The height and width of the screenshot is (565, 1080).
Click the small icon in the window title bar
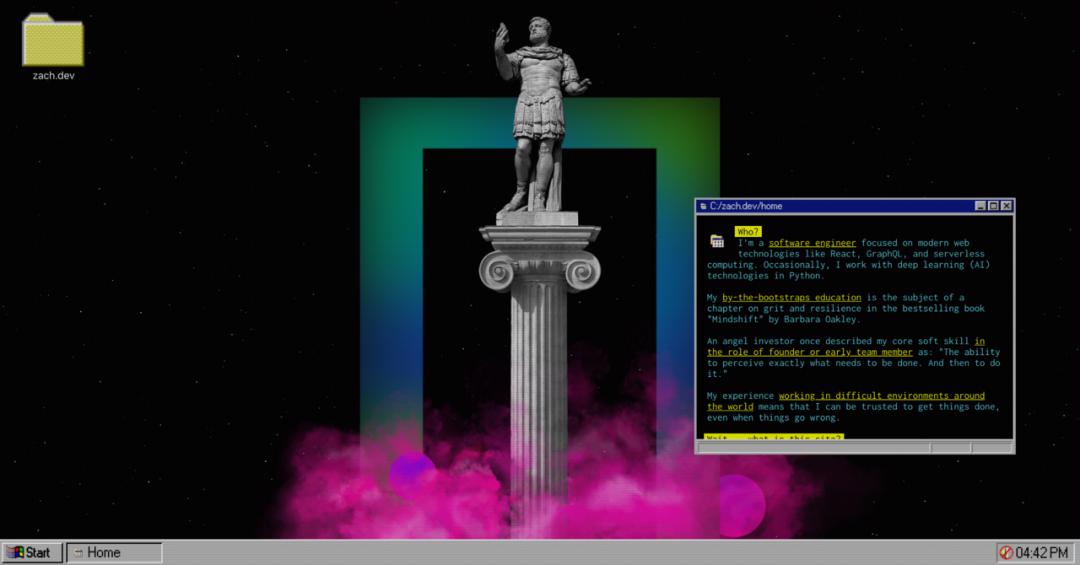[703, 206]
